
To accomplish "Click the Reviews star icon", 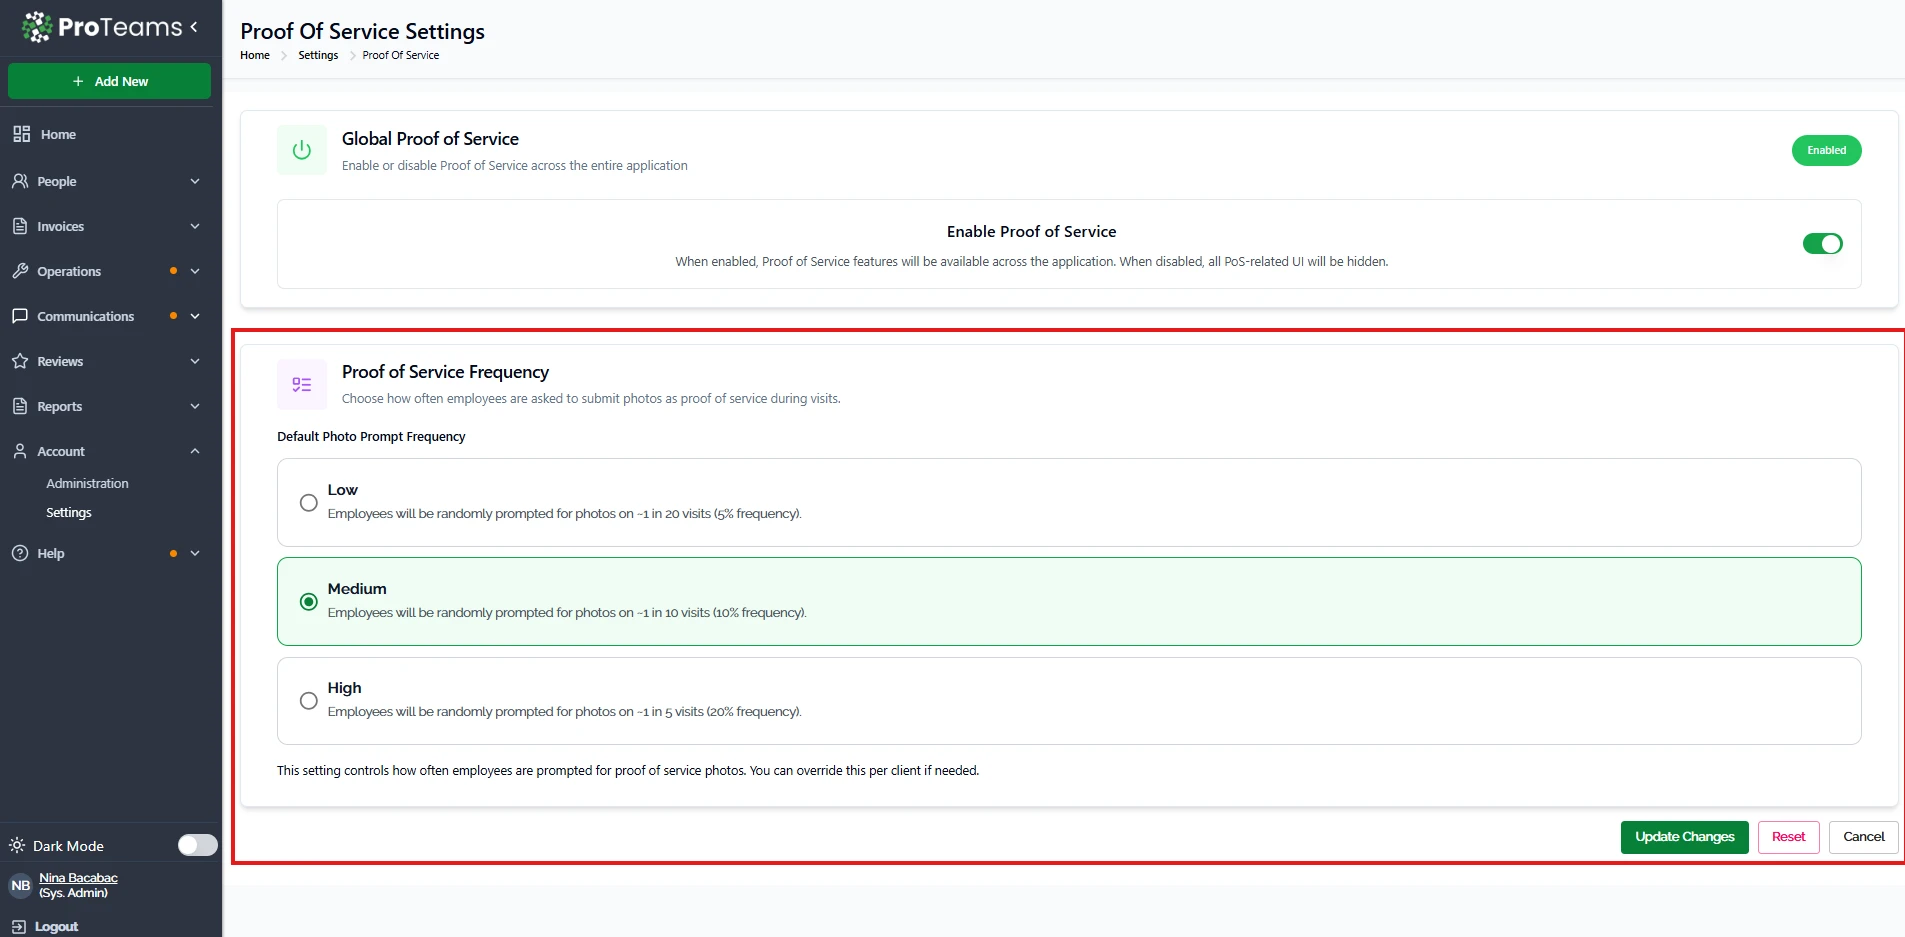I will (20, 361).
